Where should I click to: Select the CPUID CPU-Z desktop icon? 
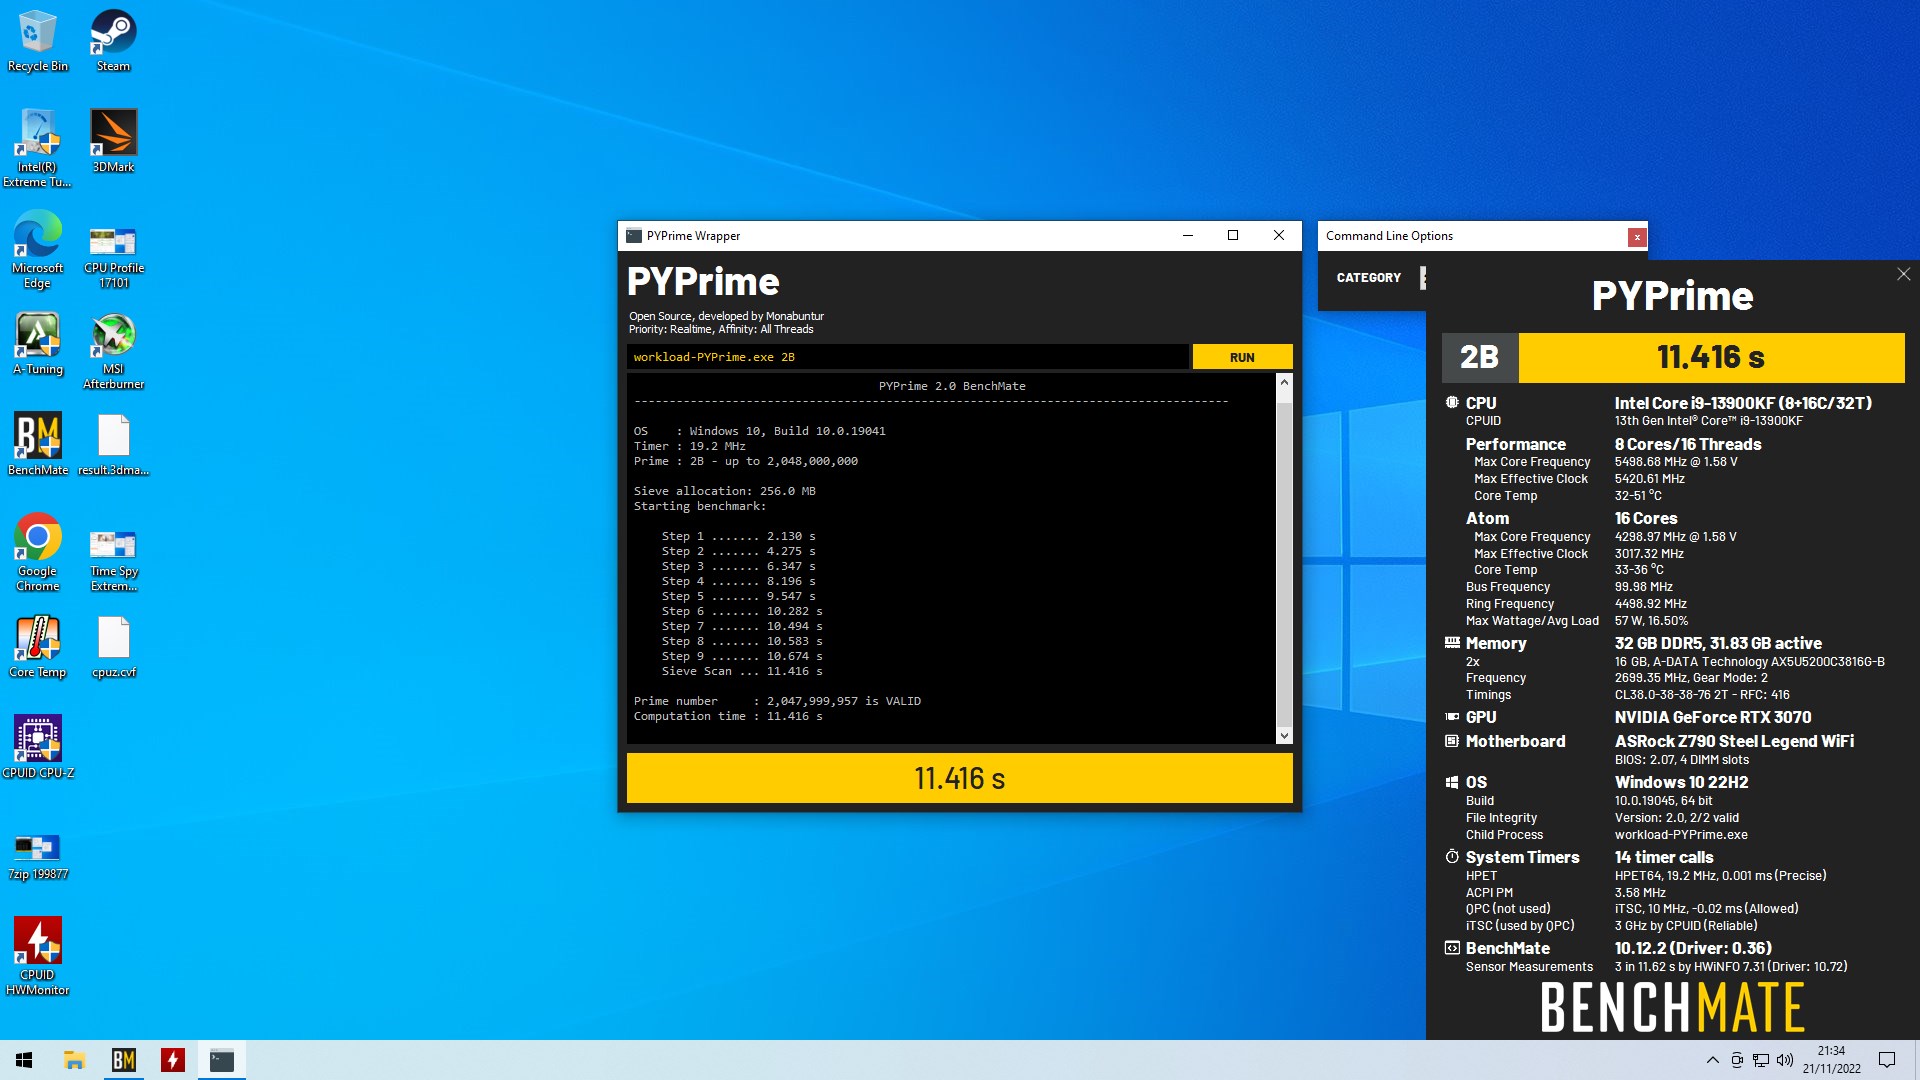(38, 747)
